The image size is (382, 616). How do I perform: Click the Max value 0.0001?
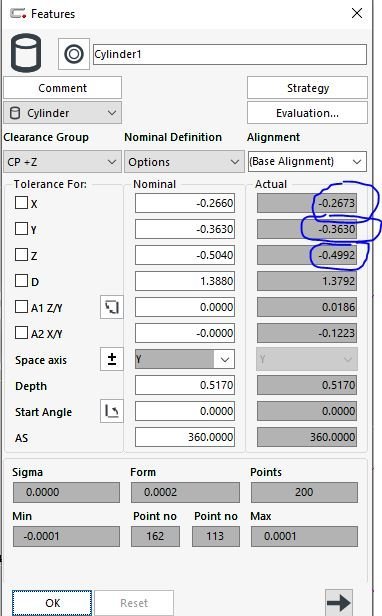pyautogui.click(x=304, y=536)
